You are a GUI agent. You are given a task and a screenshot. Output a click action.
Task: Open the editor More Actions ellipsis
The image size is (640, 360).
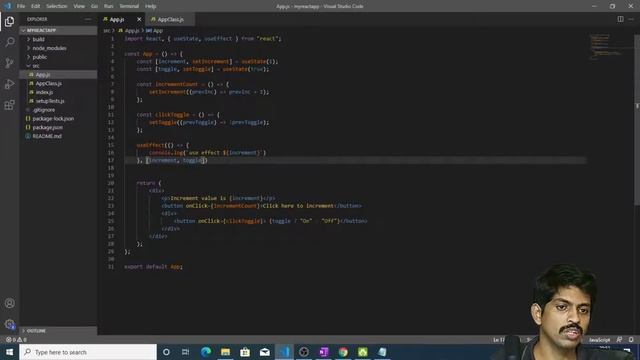tap(631, 19)
